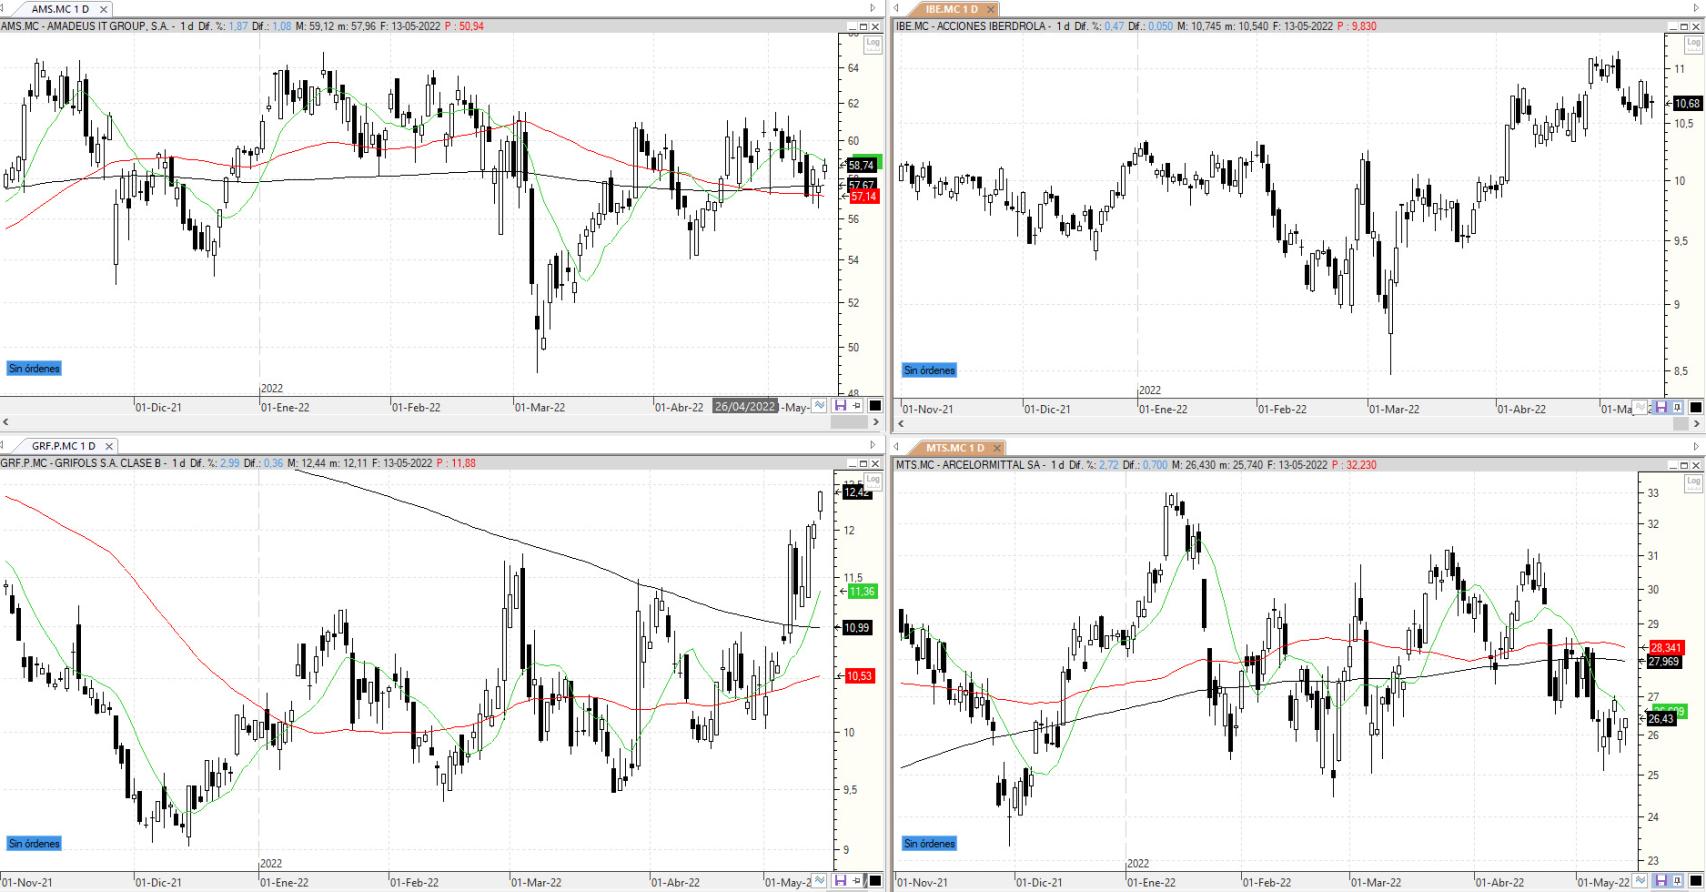Screen dimensions: 1706x892
Task: Close the GRF.P.MC 1 D tab
Action: [109, 446]
